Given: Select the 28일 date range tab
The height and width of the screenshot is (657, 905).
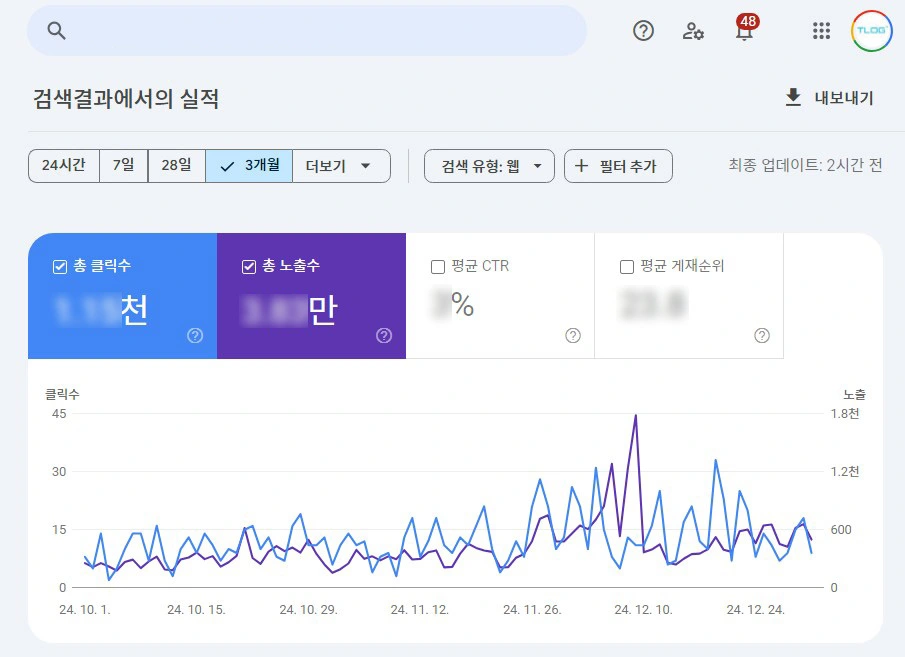Looking at the screenshot, I should (176, 166).
